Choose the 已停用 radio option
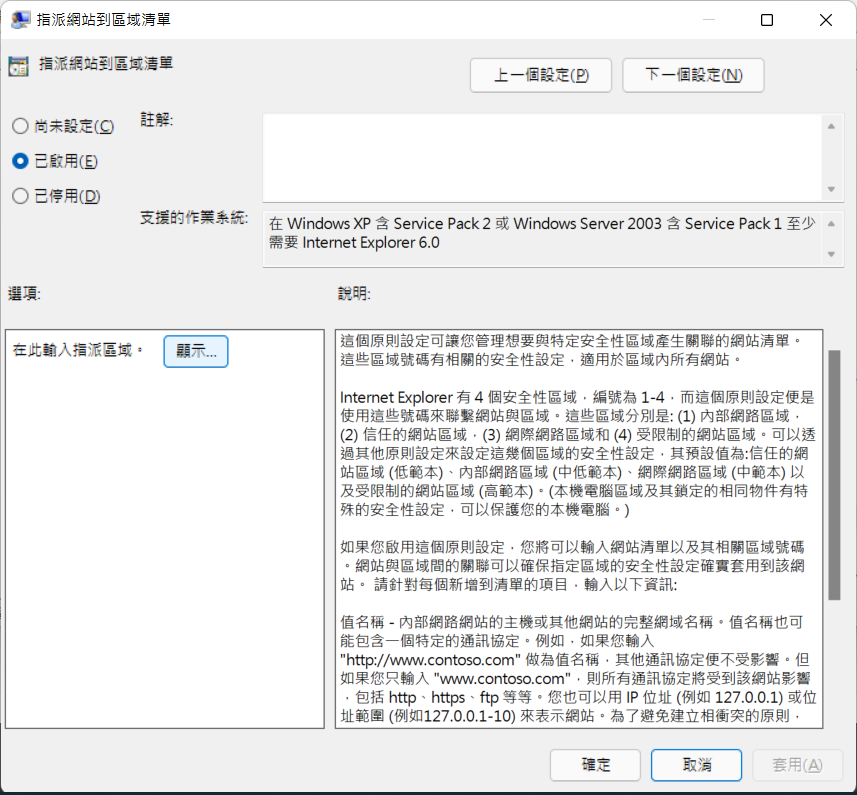857x795 pixels. tap(20, 196)
